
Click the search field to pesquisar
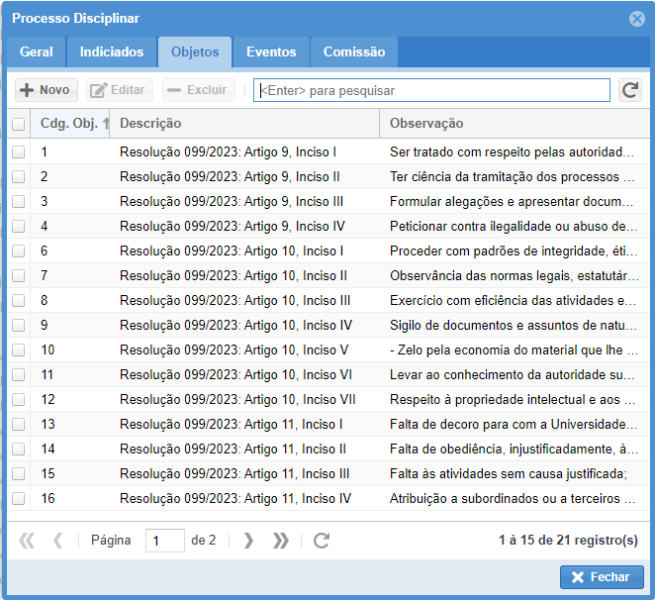(431, 90)
